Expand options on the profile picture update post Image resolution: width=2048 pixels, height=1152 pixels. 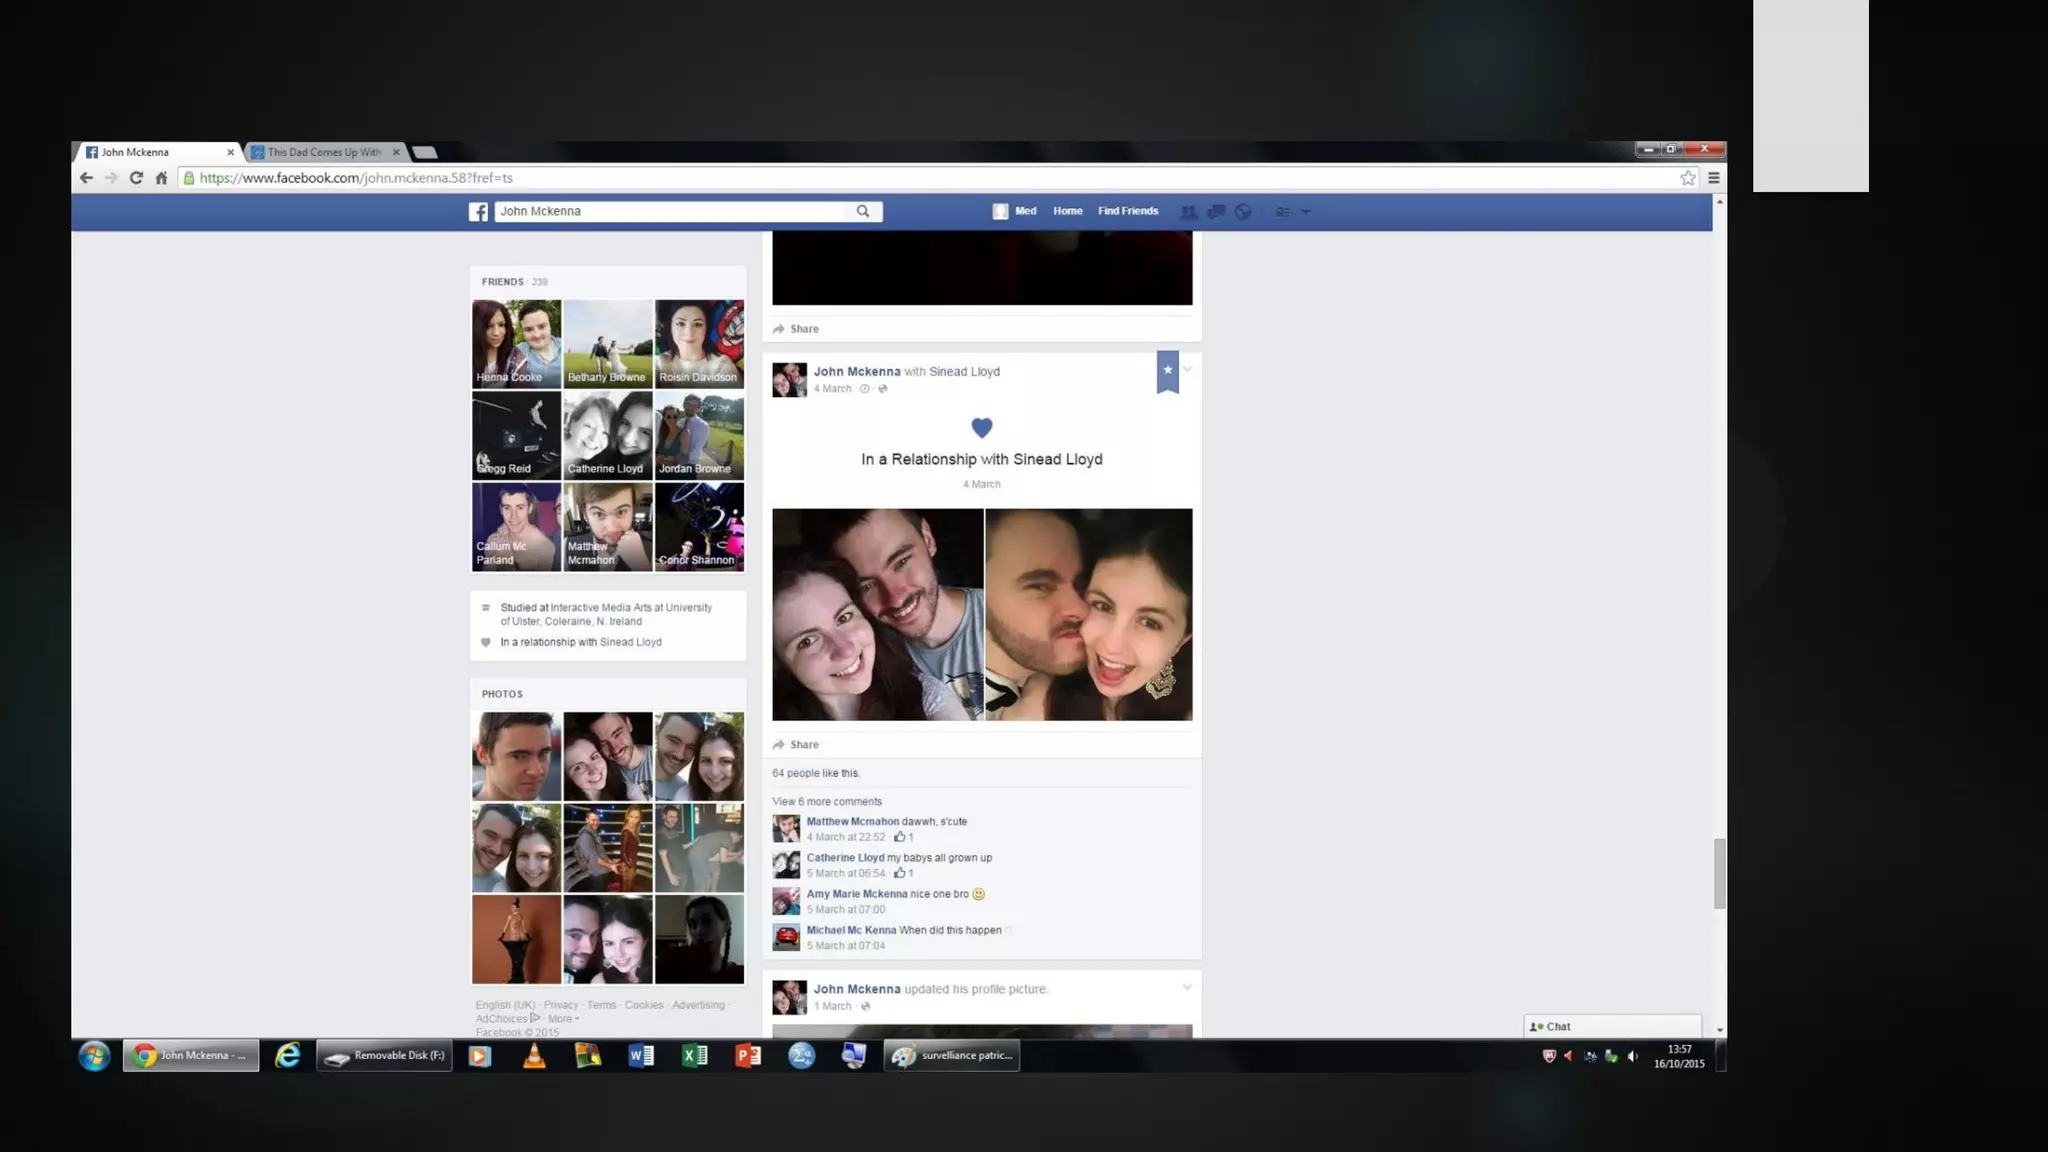[1187, 987]
